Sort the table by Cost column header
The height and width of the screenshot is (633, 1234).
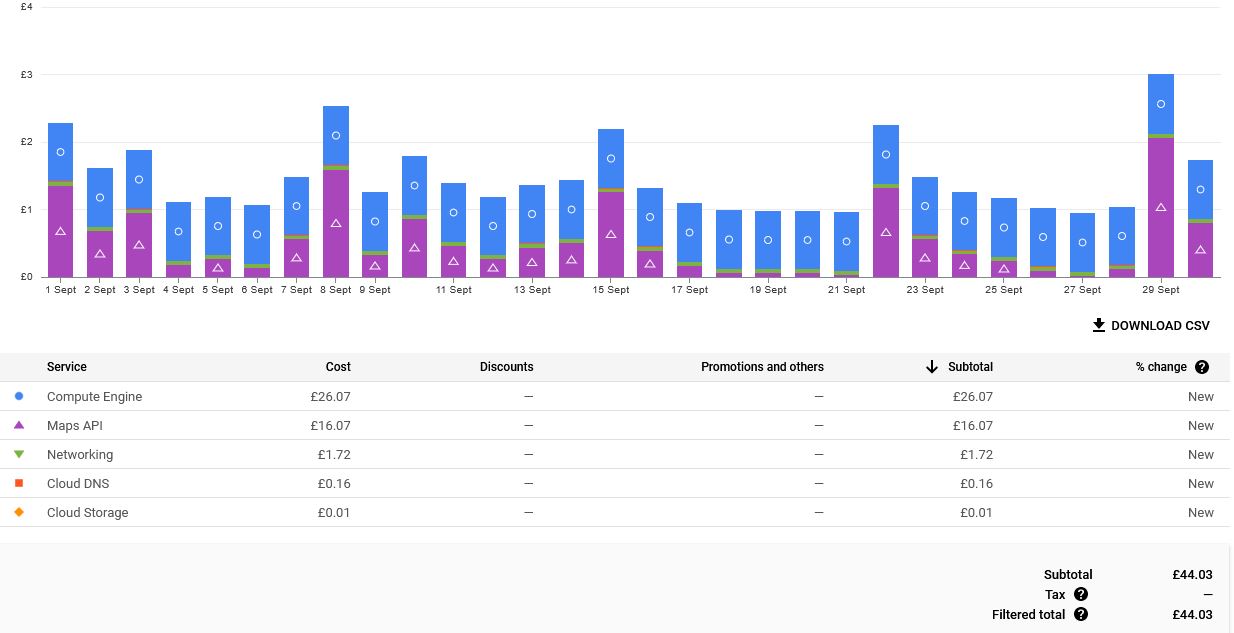pyautogui.click(x=338, y=367)
